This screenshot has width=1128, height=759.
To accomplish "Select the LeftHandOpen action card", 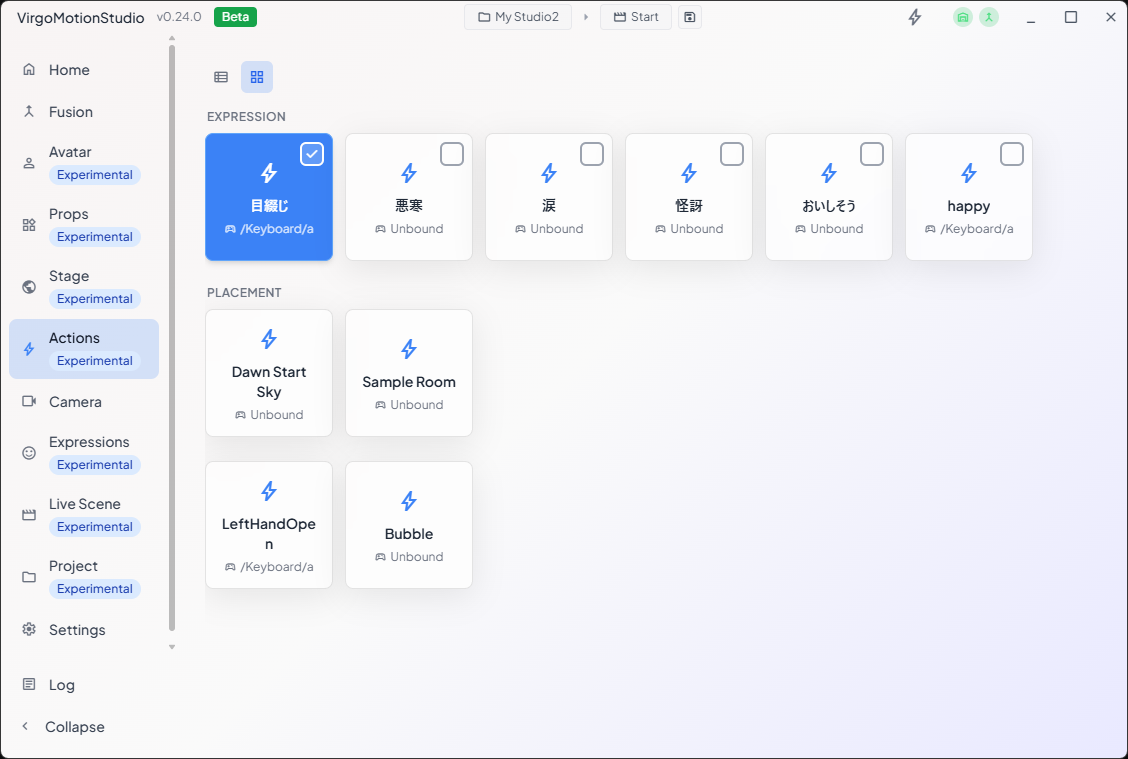I will click(269, 525).
